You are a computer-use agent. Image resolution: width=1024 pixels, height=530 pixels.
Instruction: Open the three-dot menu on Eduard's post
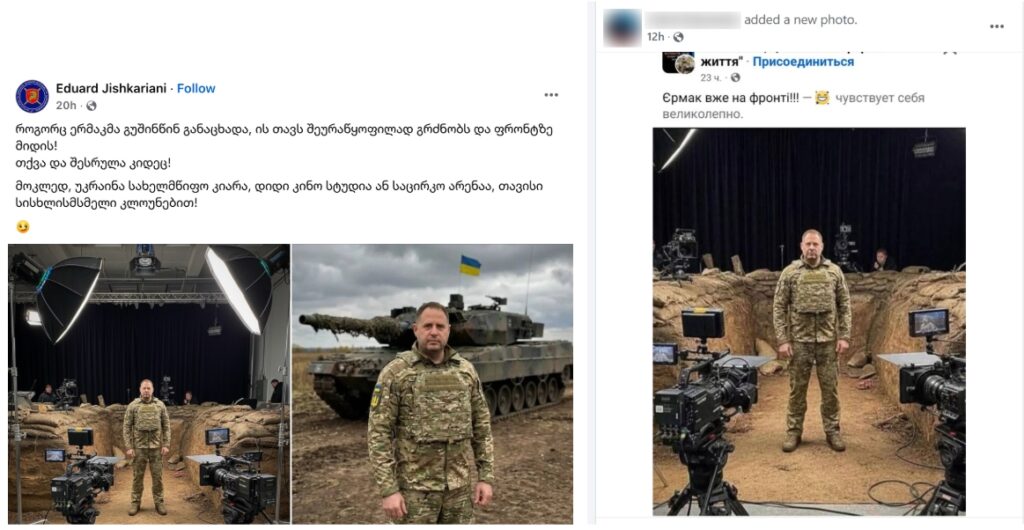tap(551, 95)
